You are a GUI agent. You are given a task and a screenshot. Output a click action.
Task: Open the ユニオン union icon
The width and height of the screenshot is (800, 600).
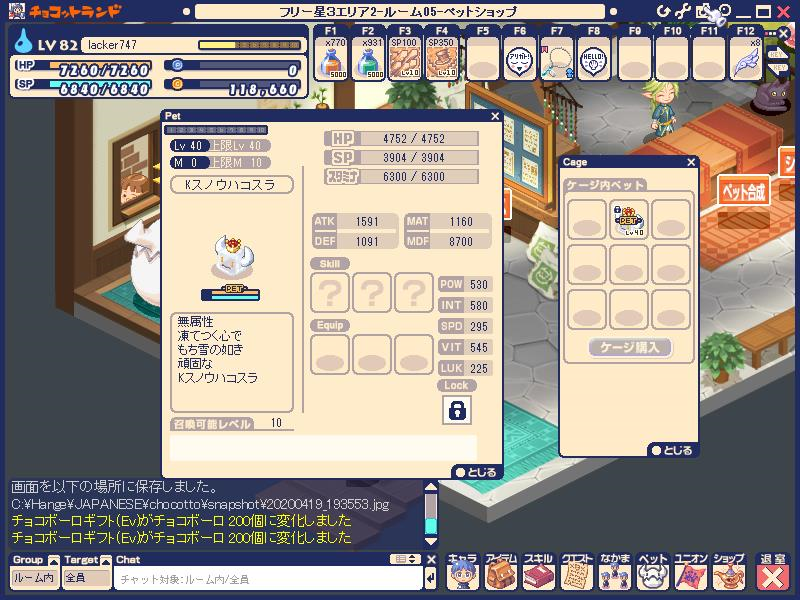691,573
